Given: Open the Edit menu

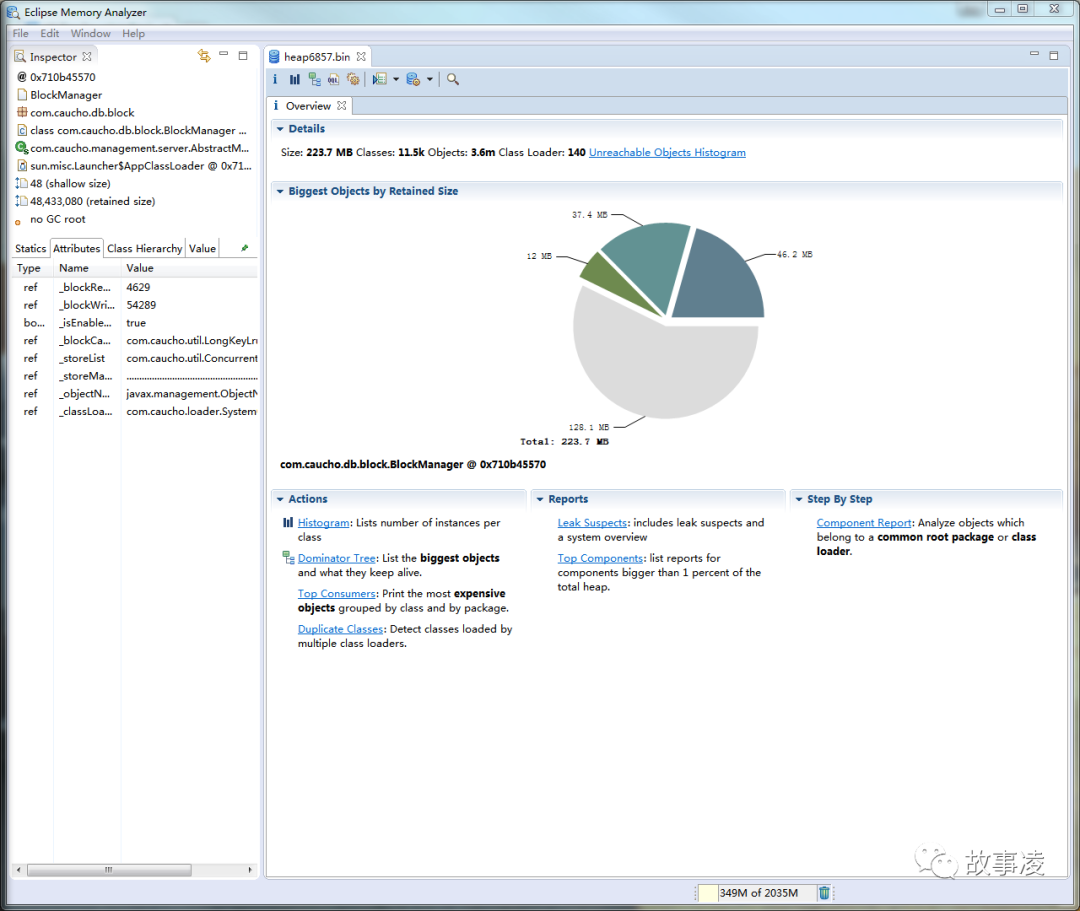Looking at the screenshot, I should coord(50,33).
